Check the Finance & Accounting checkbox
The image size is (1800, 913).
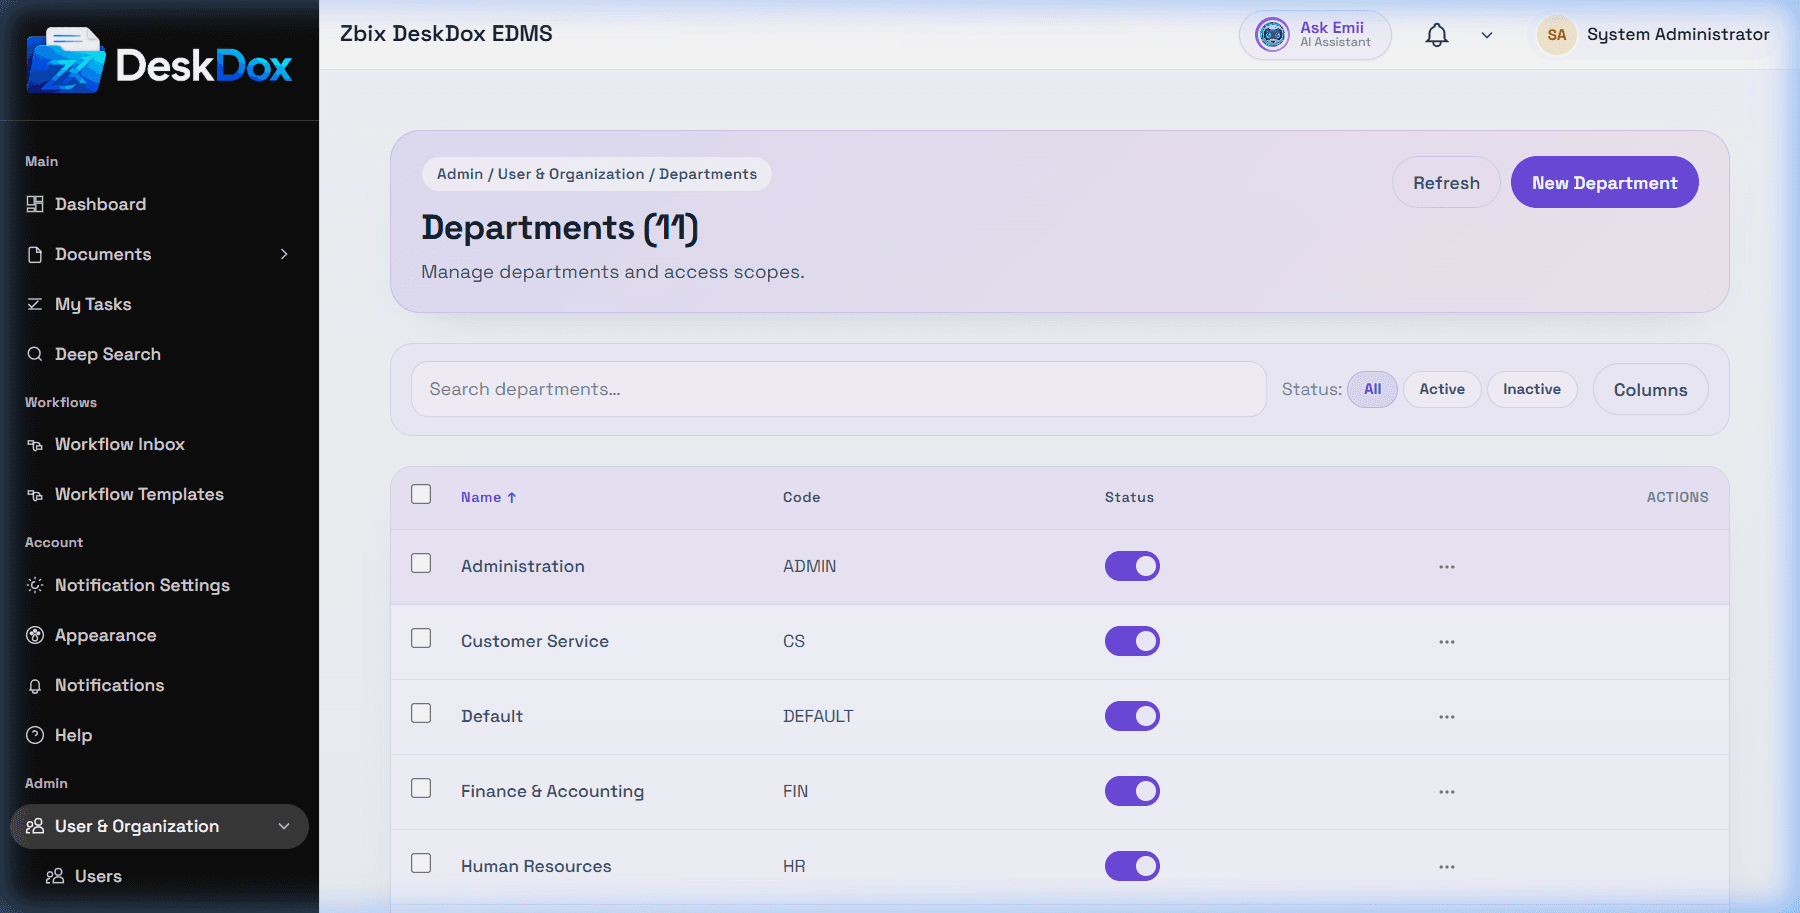(421, 788)
